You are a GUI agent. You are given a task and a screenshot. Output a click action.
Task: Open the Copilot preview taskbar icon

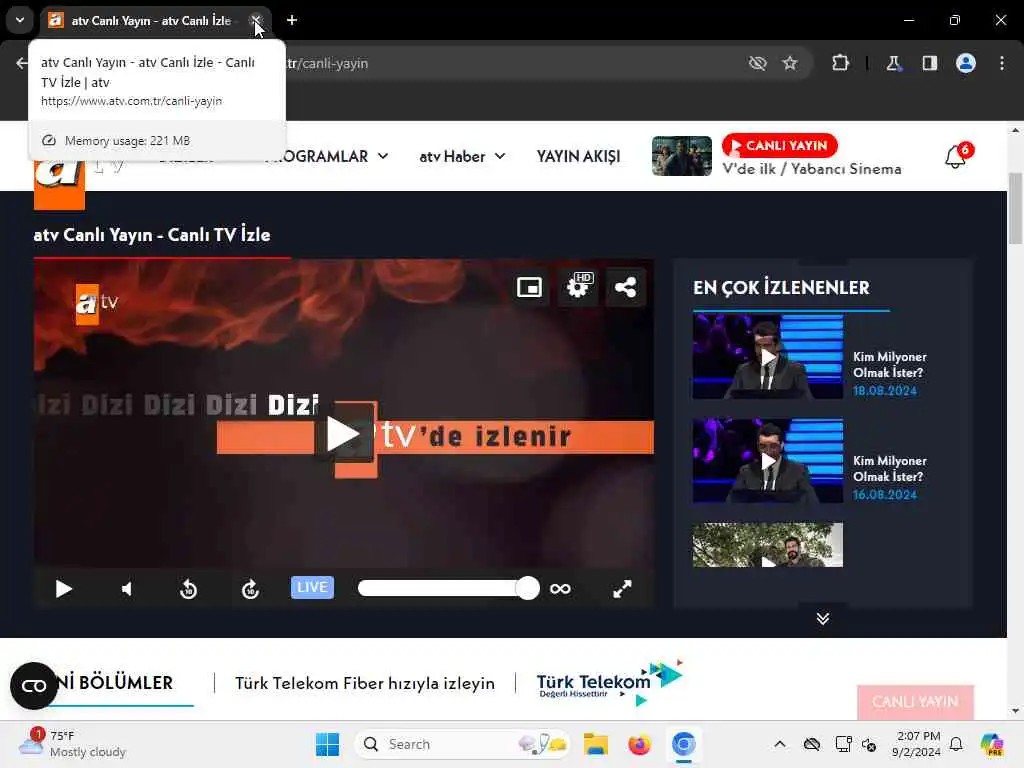click(991, 744)
